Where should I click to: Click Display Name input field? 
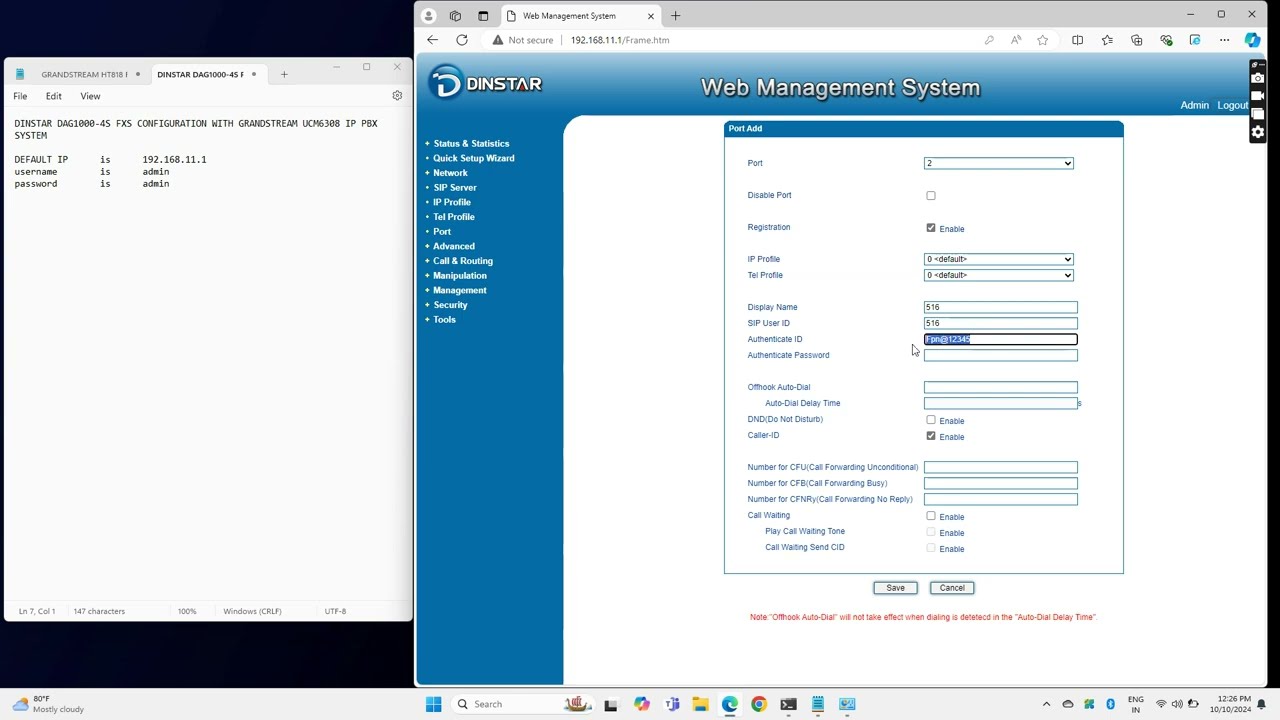point(1001,307)
